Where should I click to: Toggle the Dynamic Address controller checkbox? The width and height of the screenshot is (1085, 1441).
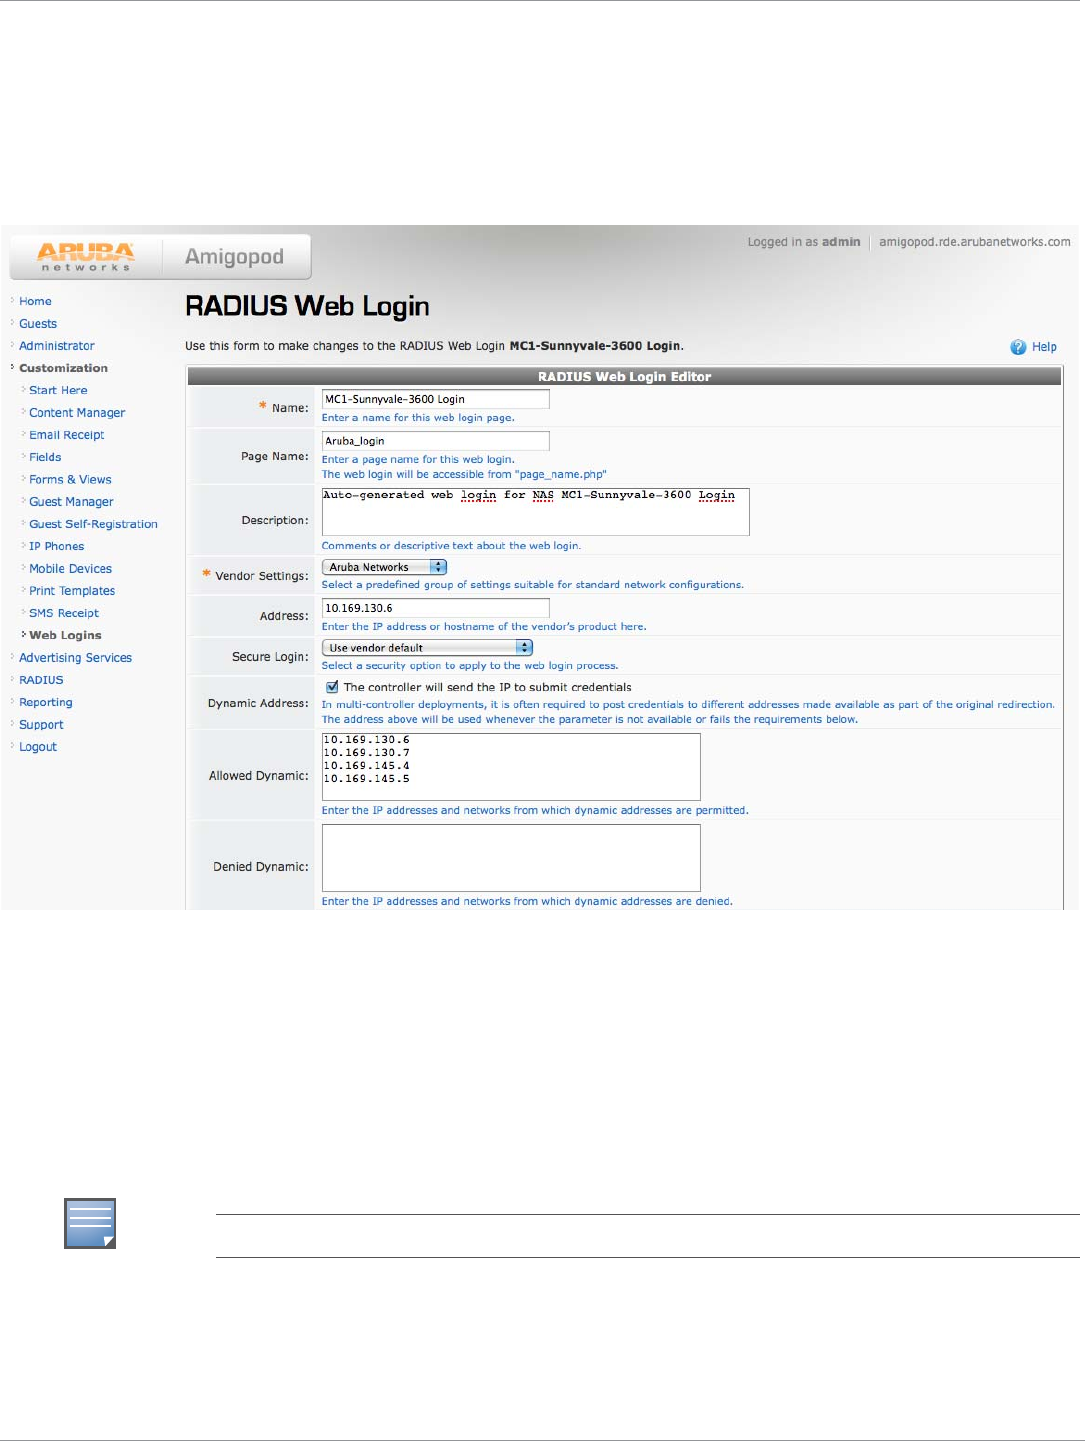(x=332, y=687)
